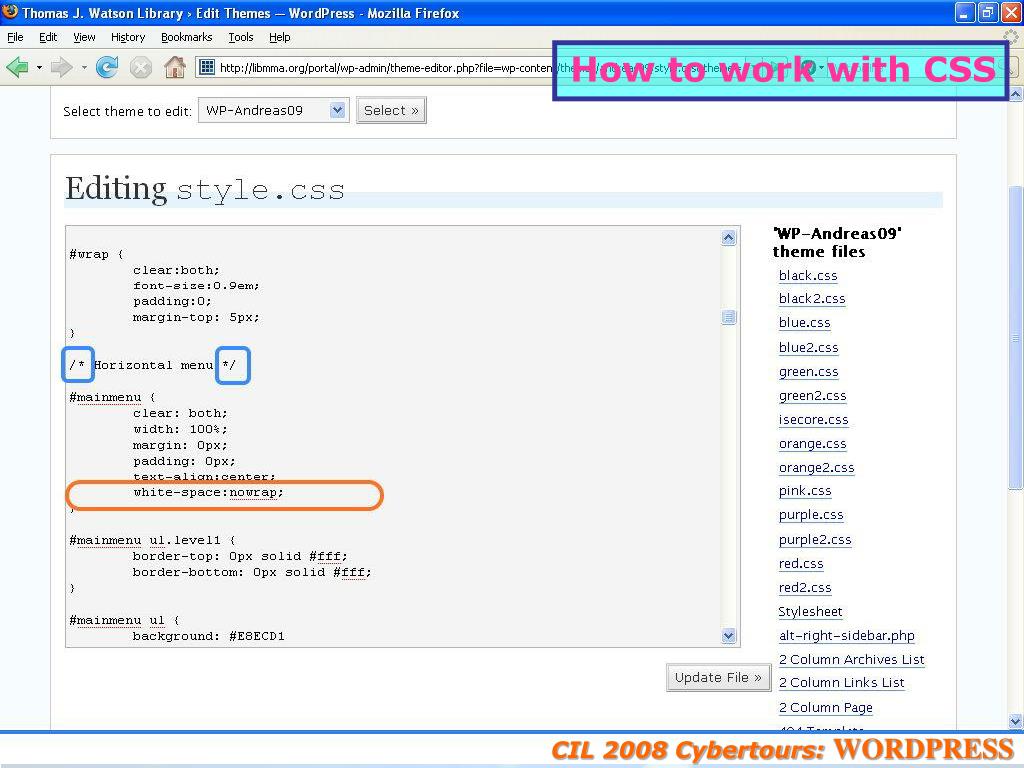Click the code editor scroll up arrow
1024x768 pixels.
point(729,238)
